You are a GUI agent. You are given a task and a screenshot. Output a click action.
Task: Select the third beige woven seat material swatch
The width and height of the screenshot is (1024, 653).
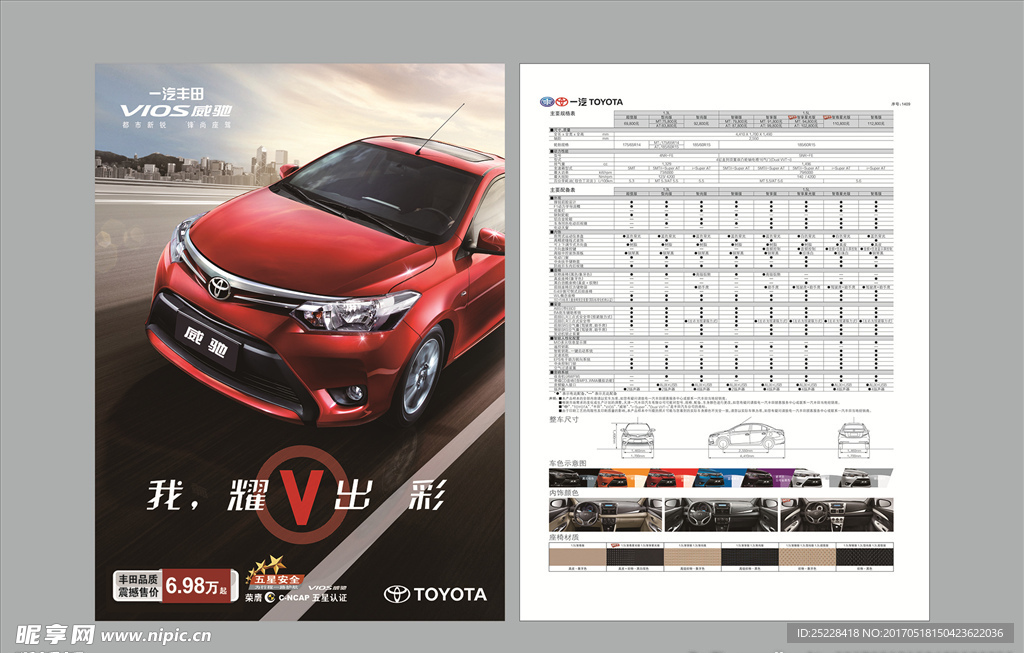[692, 557]
